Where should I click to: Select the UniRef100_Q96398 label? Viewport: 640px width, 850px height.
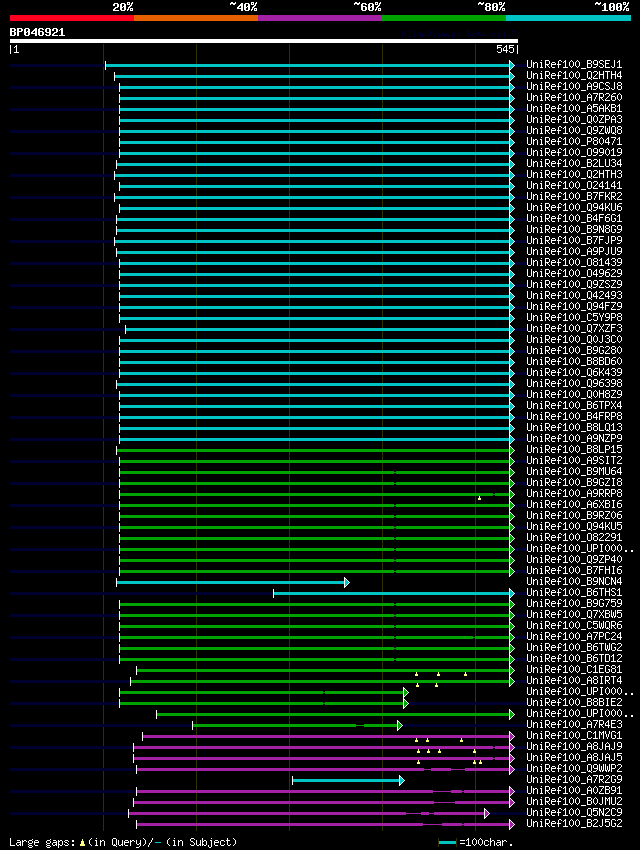pos(574,383)
